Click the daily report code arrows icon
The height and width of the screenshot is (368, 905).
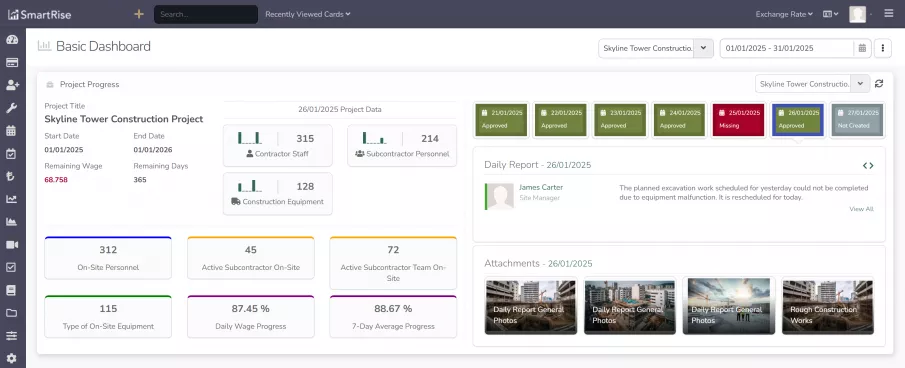coord(868,166)
